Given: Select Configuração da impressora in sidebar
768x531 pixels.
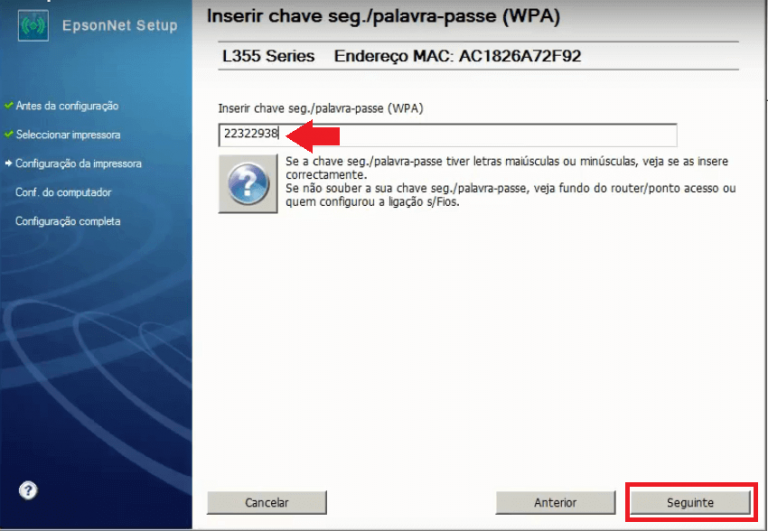Looking at the screenshot, I should pos(78,163).
